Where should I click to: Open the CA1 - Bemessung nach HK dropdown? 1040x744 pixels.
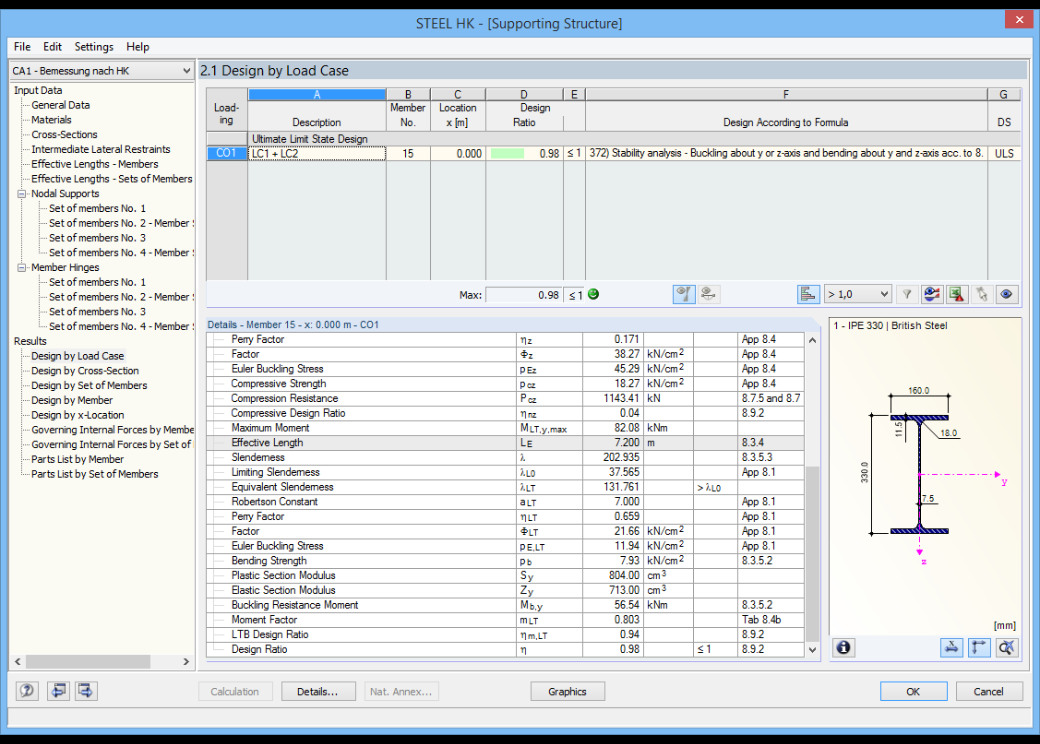(x=101, y=70)
